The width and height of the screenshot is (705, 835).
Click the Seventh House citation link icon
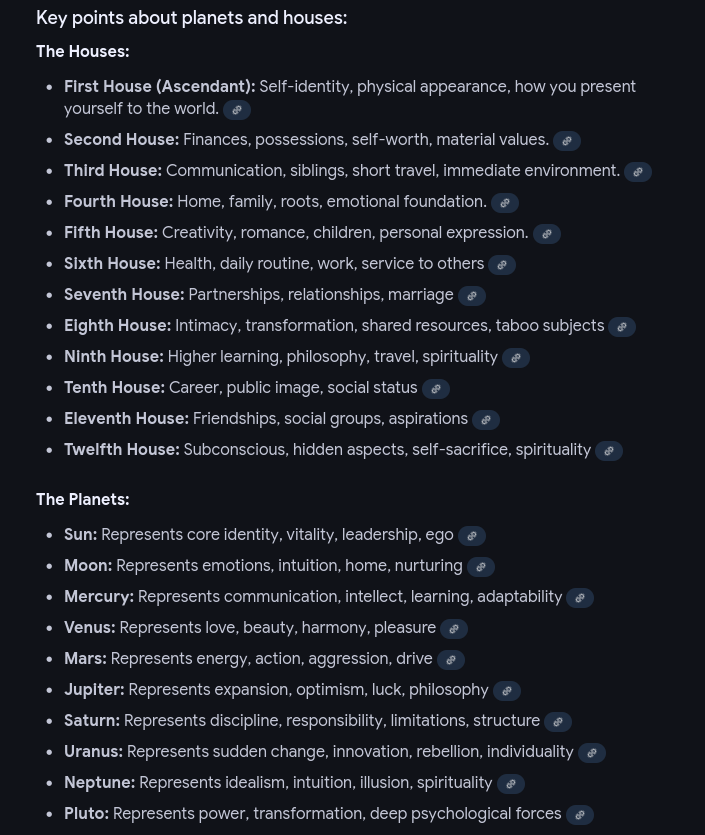click(x=472, y=296)
